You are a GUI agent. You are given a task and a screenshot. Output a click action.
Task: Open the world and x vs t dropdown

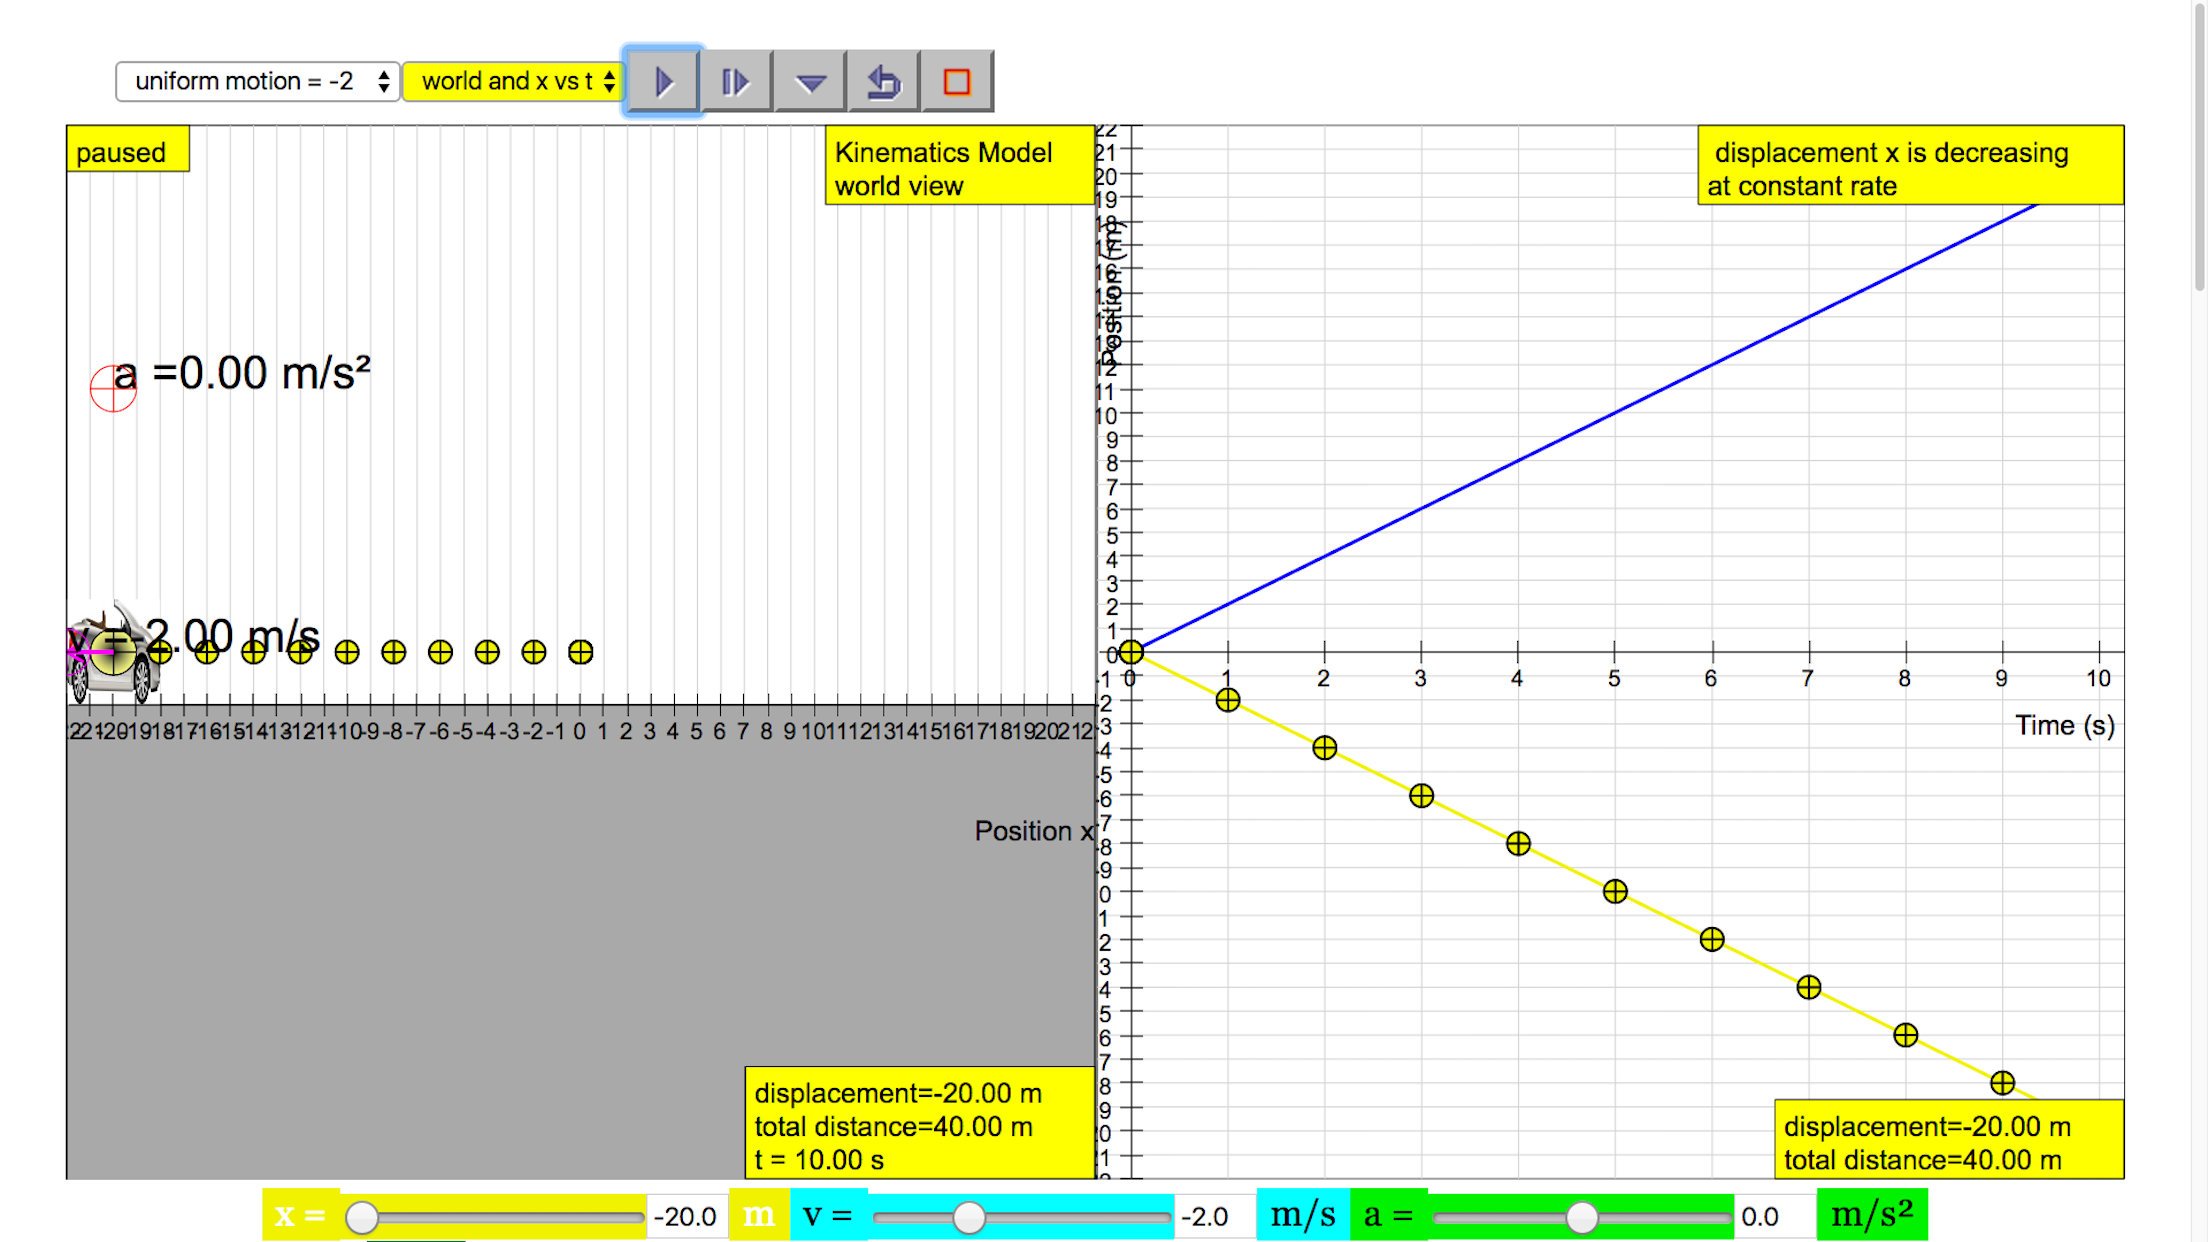coord(514,82)
